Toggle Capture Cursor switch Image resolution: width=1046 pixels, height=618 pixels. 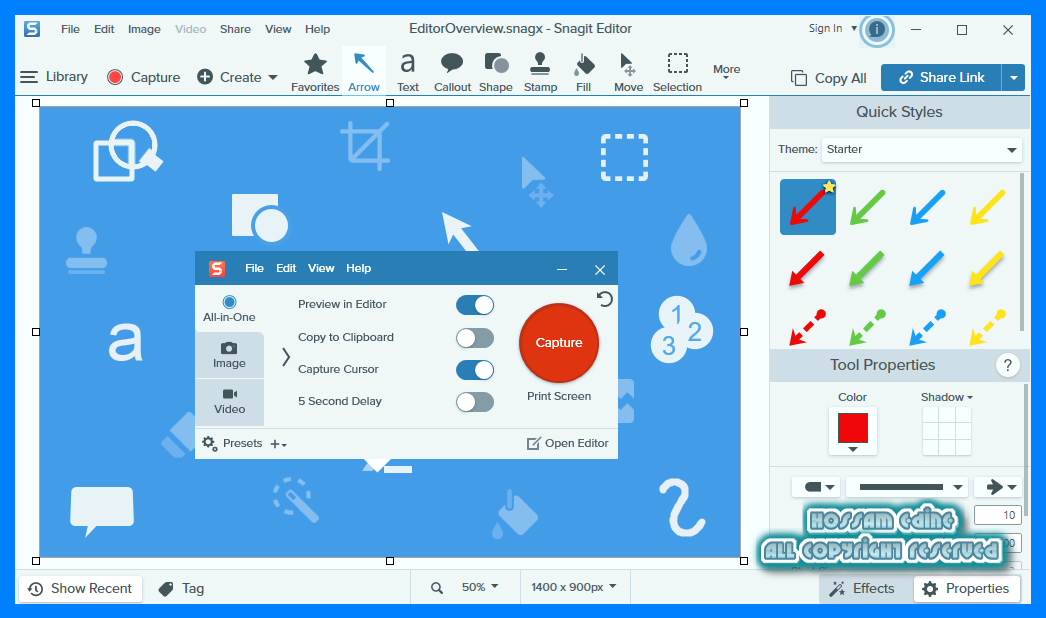pyautogui.click(x=475, y=370)
